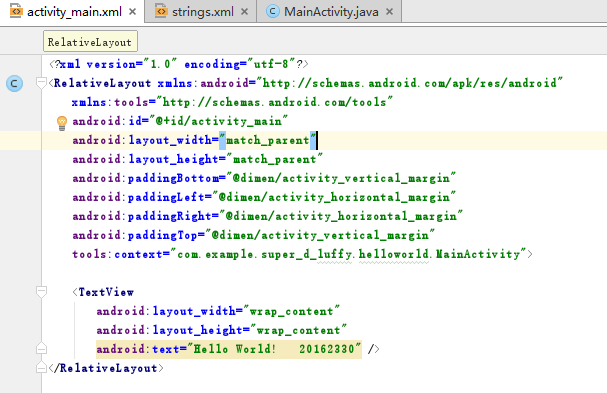
Task: Click the RelativeLayout breadcrumb label
Action: click(90, 42)
